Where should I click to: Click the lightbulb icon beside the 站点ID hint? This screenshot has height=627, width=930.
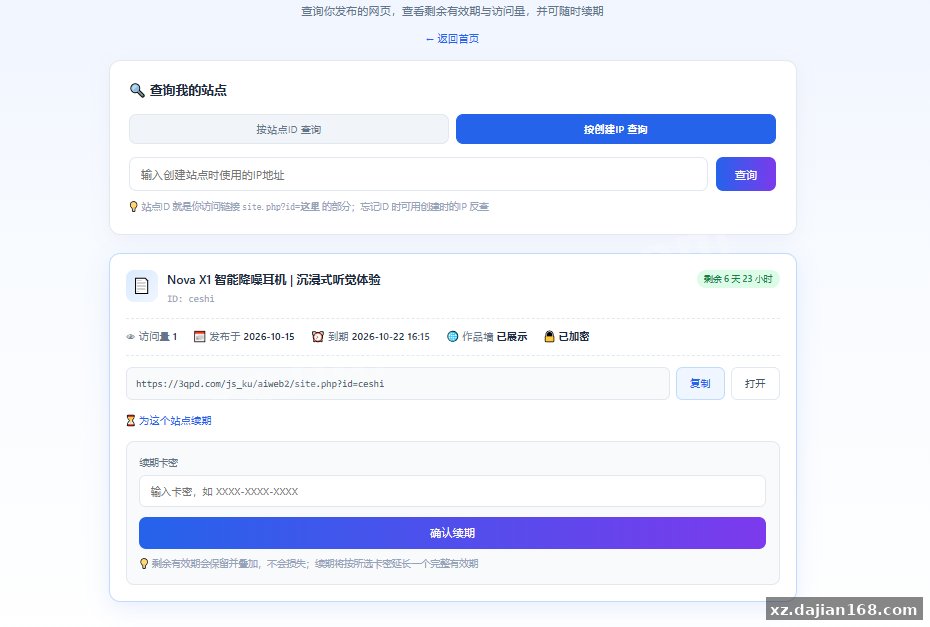[133, 206]
